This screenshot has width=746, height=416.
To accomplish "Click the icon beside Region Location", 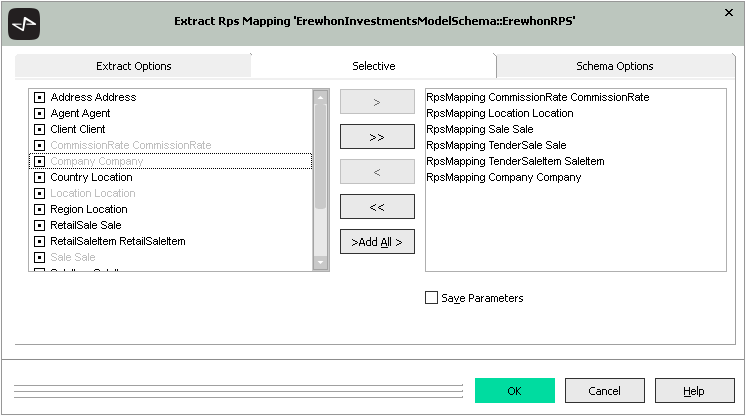I will click(40, 210).
